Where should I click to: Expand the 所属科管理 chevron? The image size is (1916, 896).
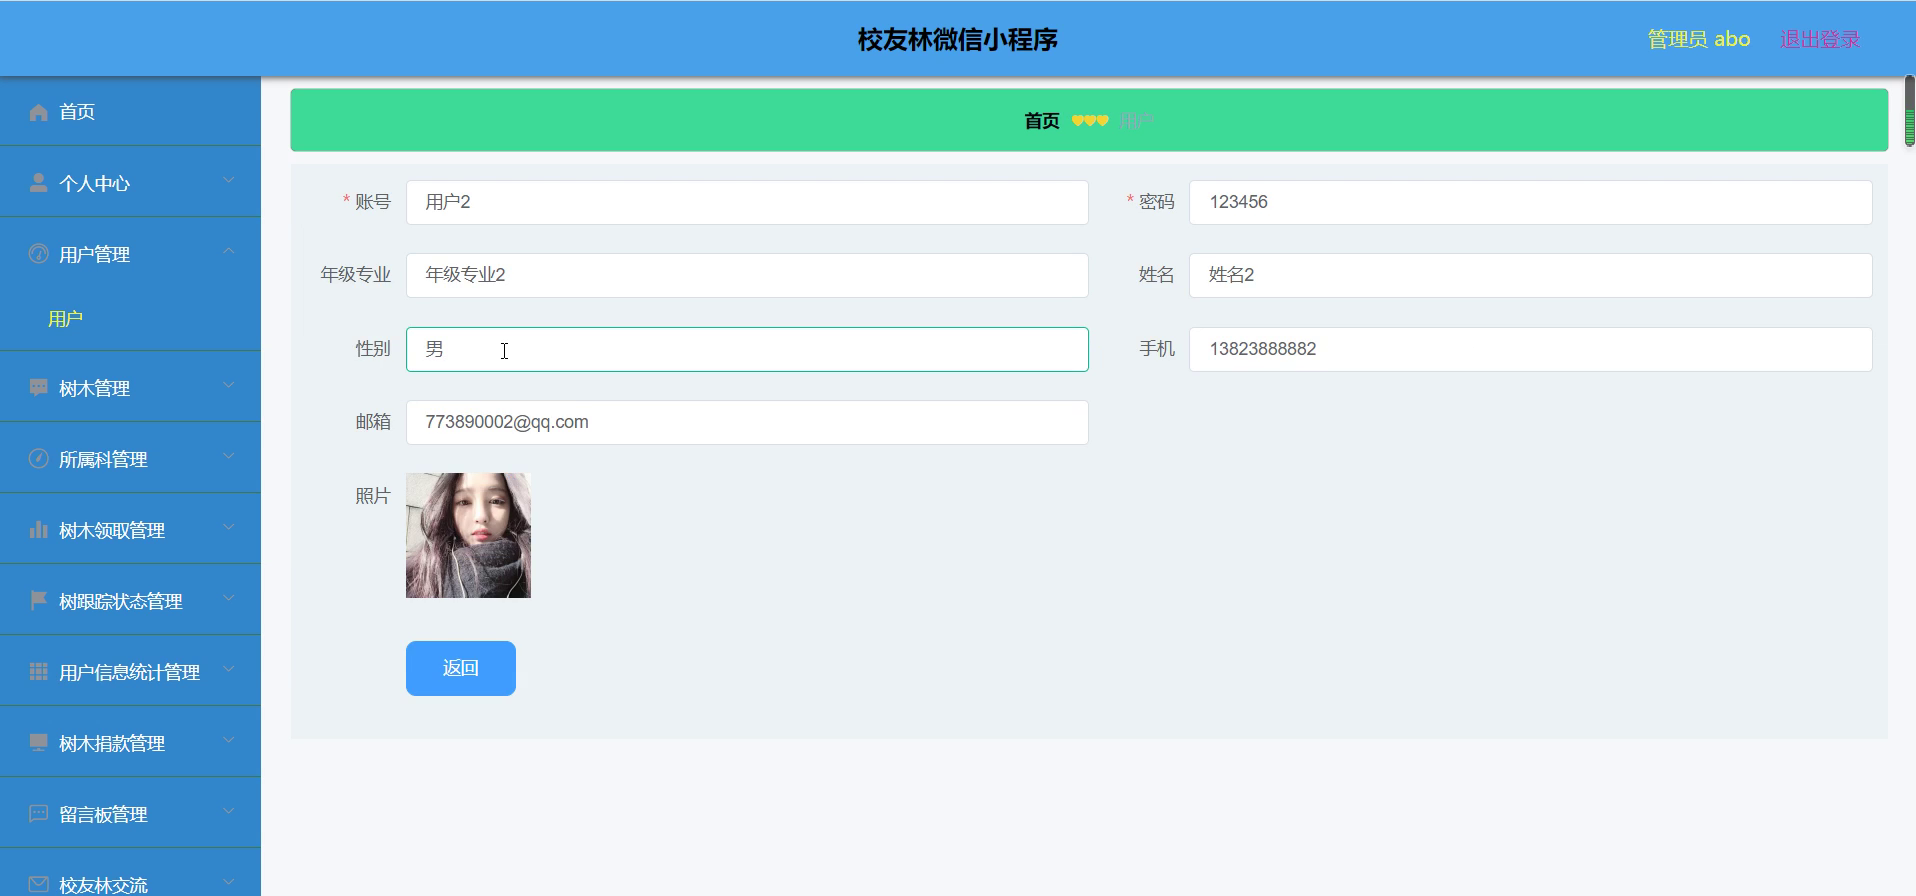229,457
